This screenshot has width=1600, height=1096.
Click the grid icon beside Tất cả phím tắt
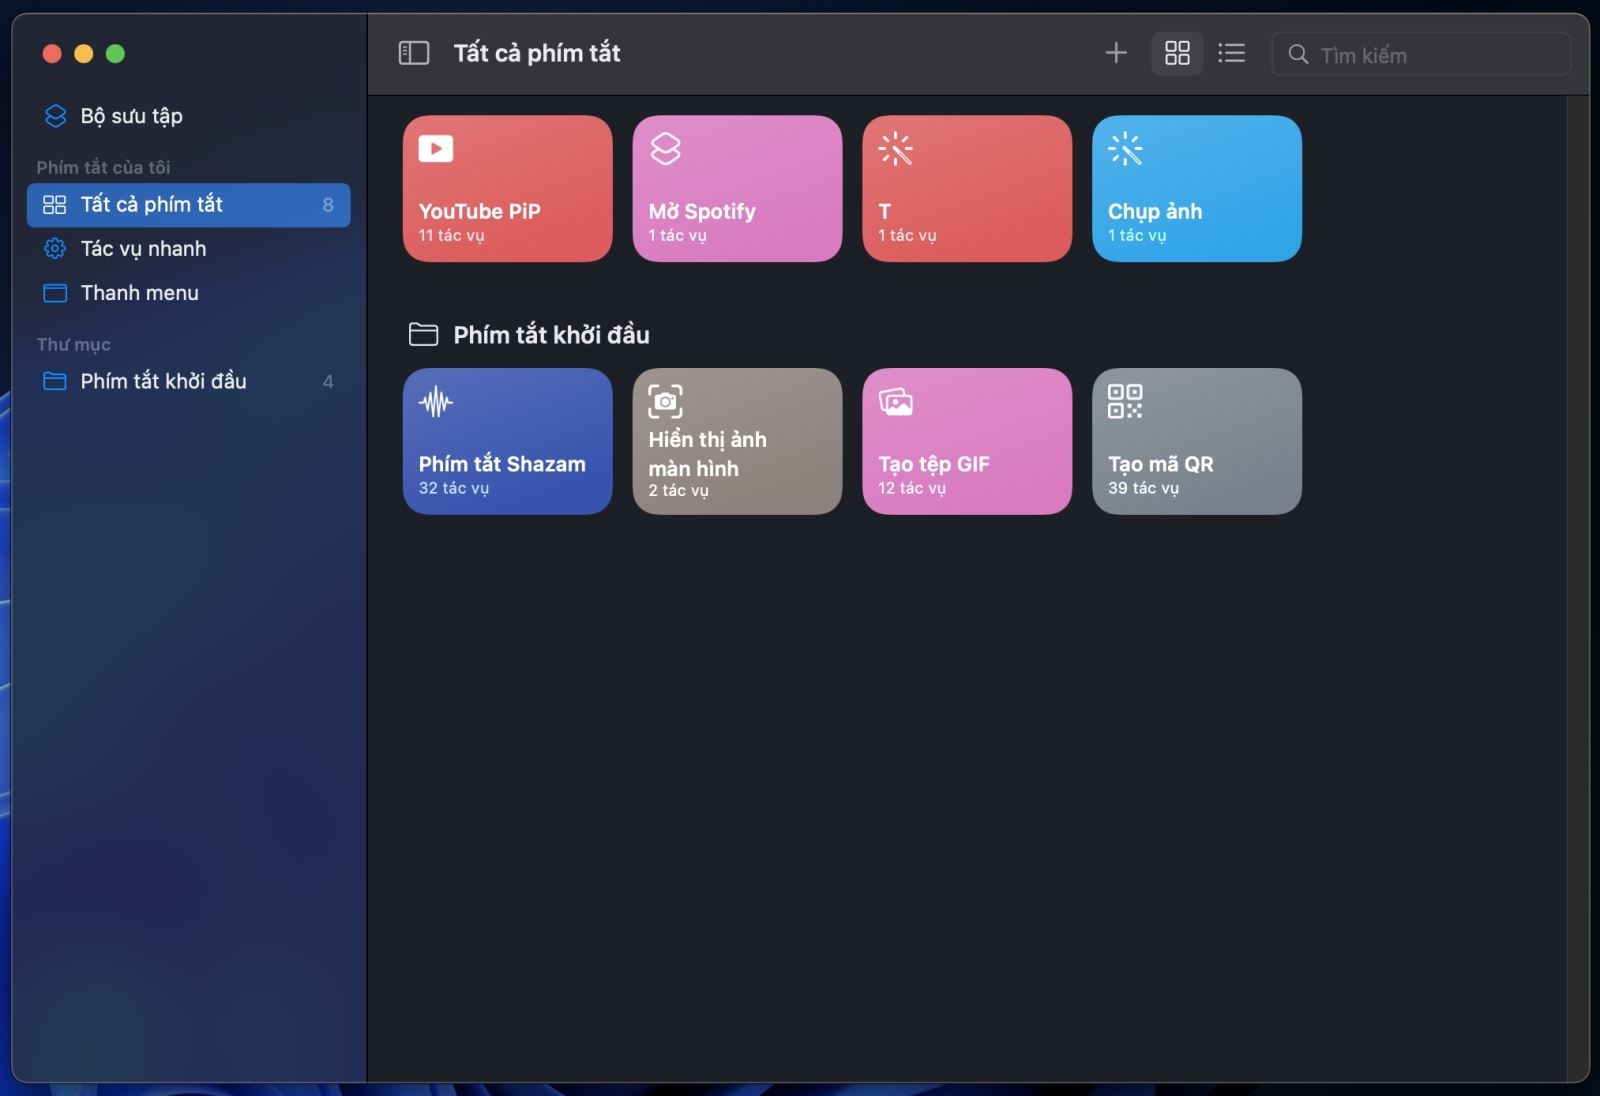click(55, 205)
